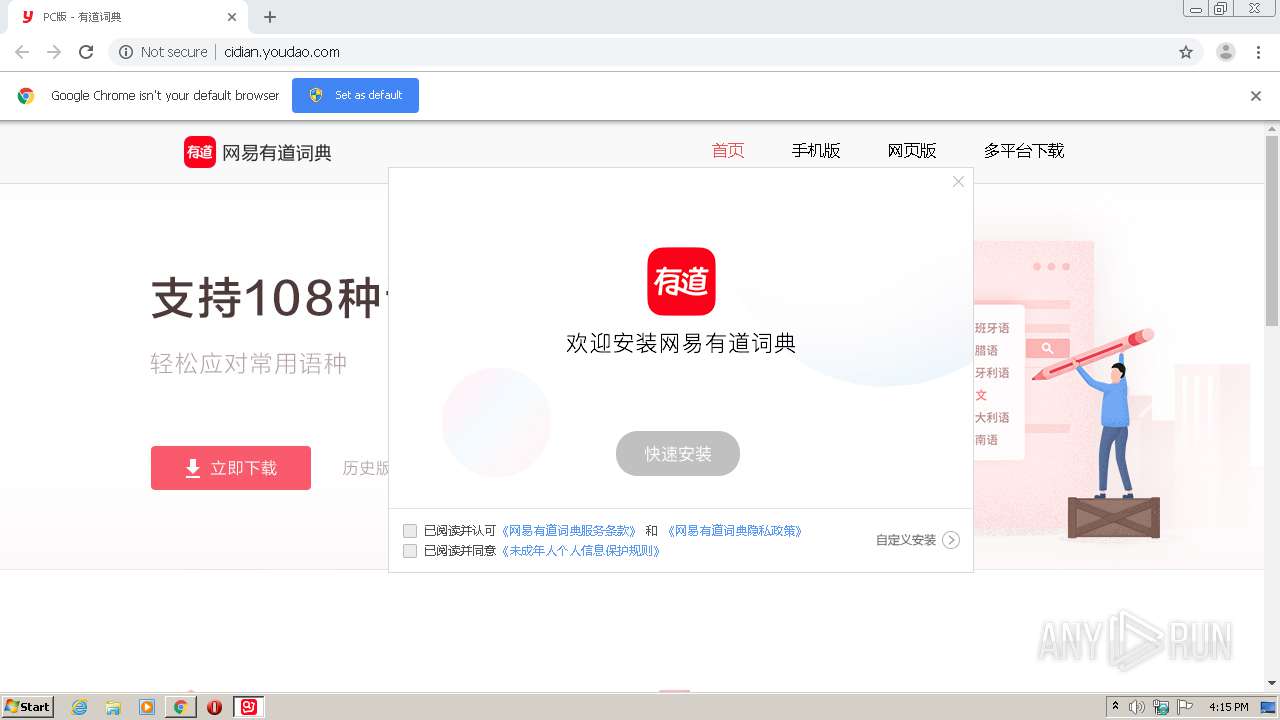Open the 多平台下载 navigation item
Viewport: 1280px width, 720px height.
pyautogui.click(x=1024, y=151)
